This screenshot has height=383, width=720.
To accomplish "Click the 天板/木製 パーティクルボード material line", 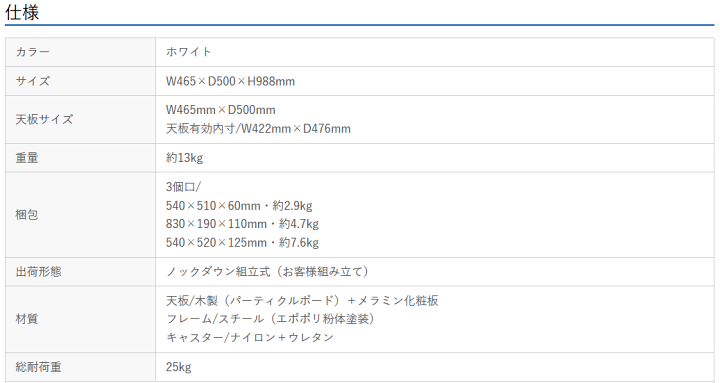I will 302,301.
